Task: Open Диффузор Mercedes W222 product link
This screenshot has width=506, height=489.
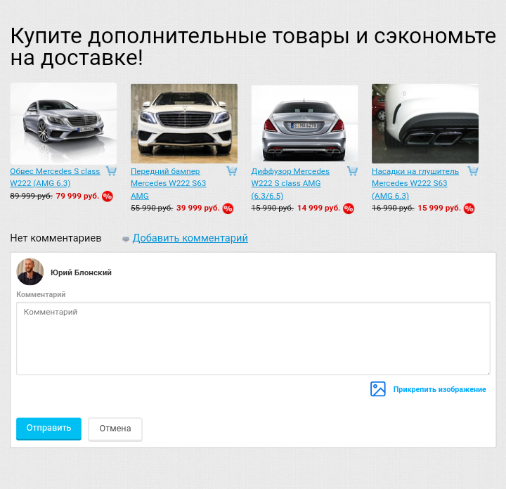Action: [x=290, y=183]
